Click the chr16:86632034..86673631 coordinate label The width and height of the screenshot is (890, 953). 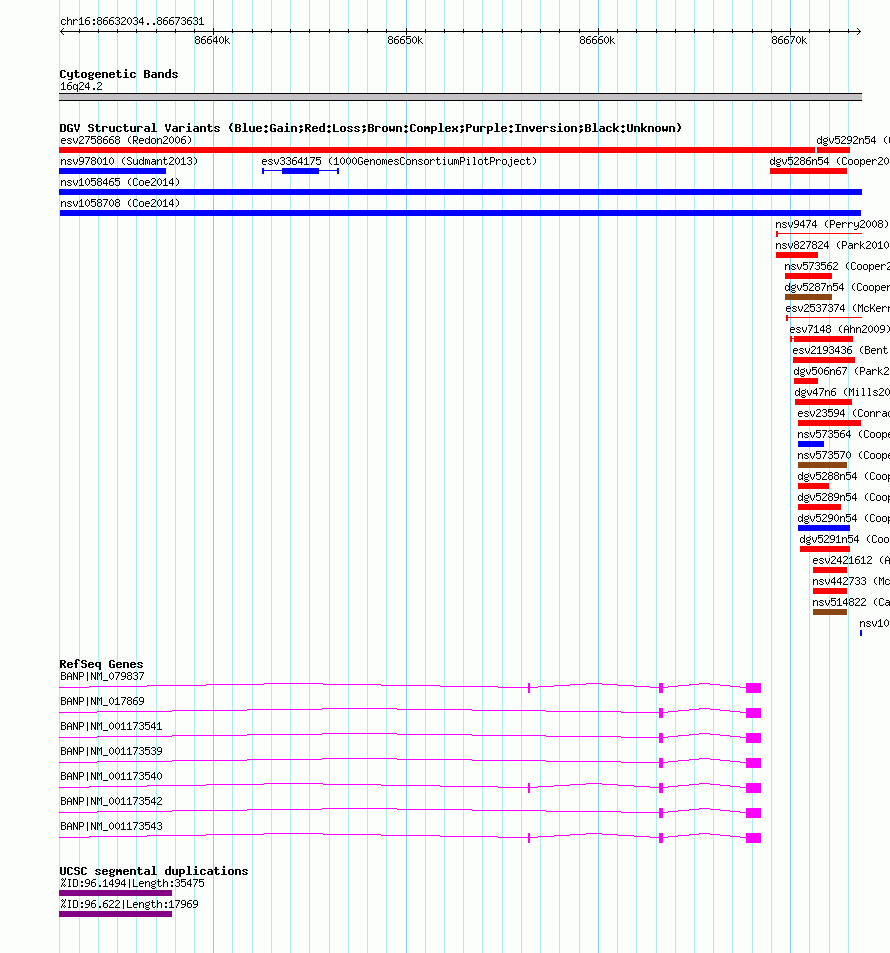coord(132,21)
